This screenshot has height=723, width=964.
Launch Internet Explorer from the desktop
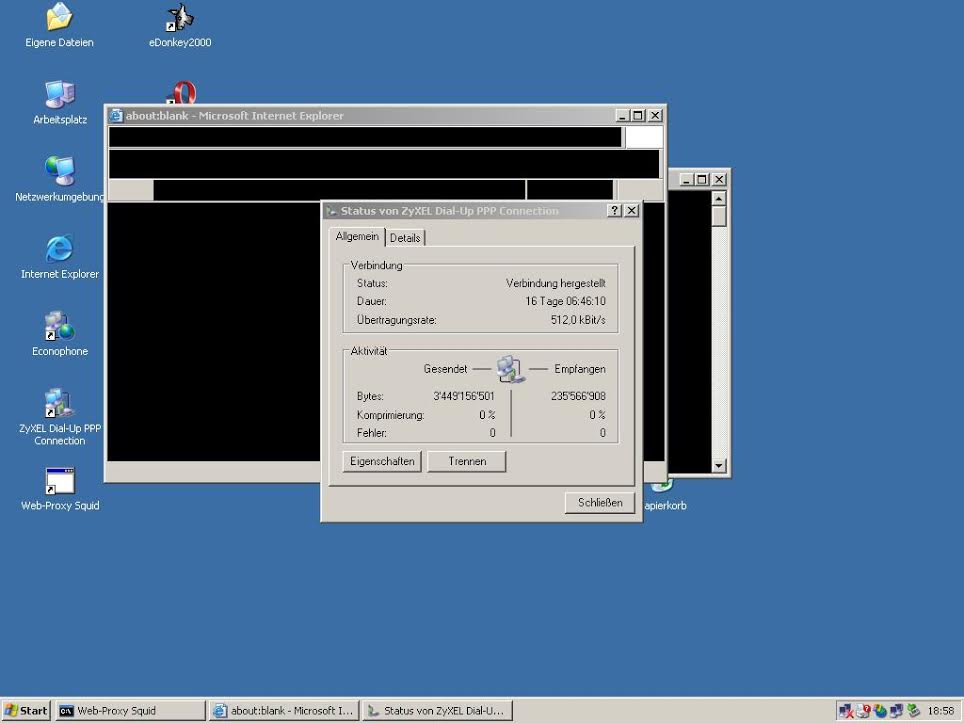tap(60, 249)
